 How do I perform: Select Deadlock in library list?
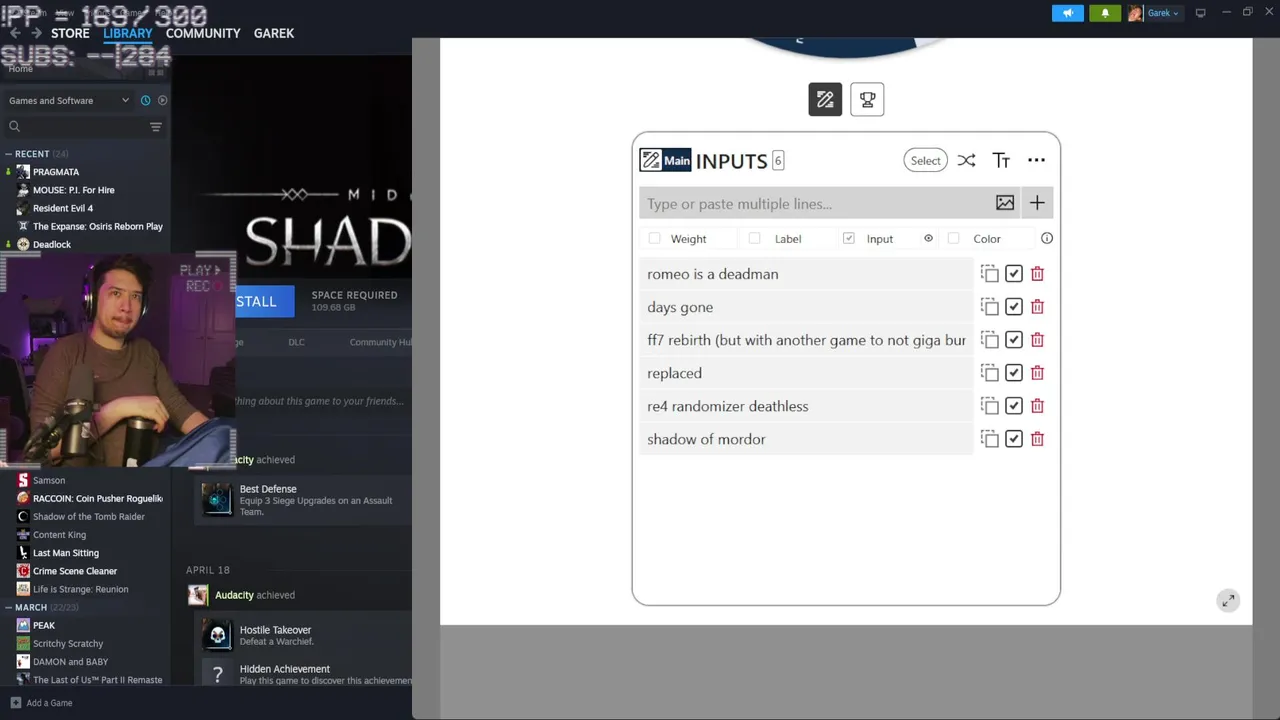52,244
